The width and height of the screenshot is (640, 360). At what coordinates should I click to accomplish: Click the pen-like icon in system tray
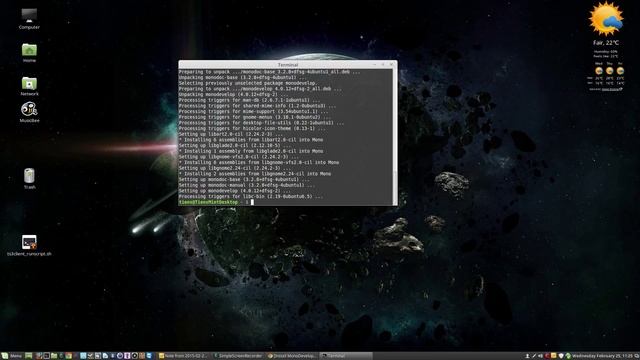pyautogui.click(x=534, y=356)
